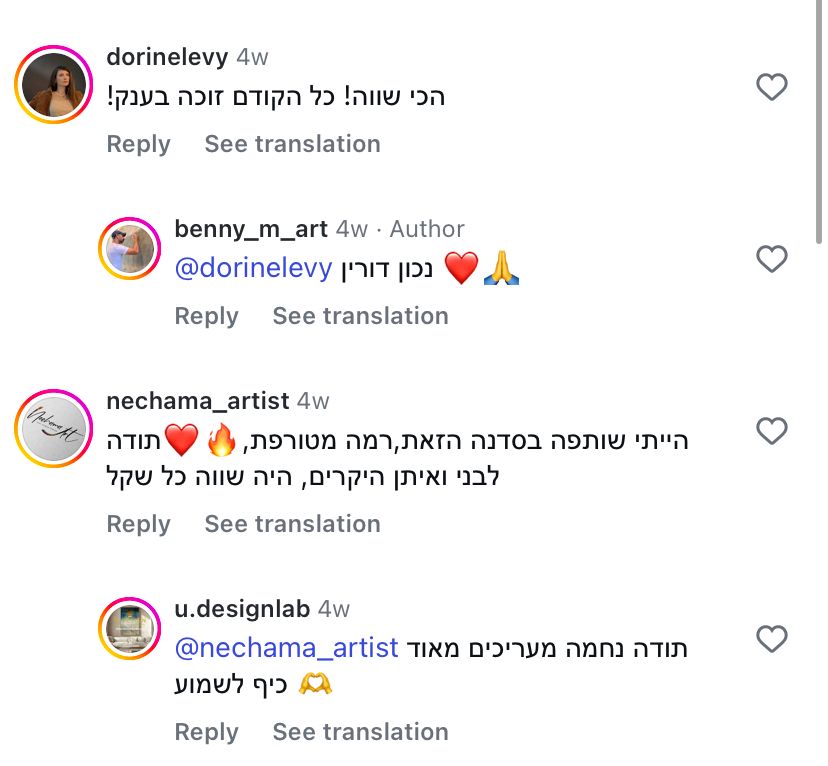This screenshot has height=766, width=828.
Task: Open dorinelevy's profile picture
Action: pos(54,85)
